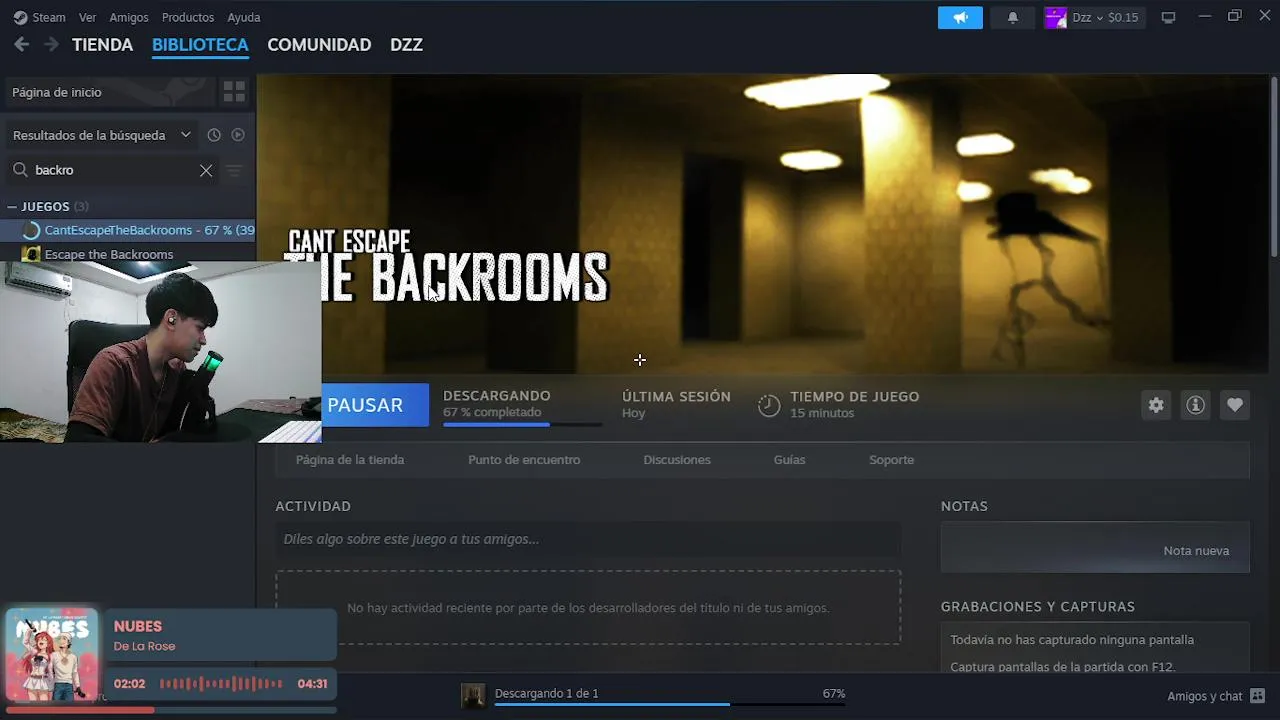Viewport: 1280px width, 720px height.
Task: Click the $0.15 wallet balance
Action: tap(1123, 17)
